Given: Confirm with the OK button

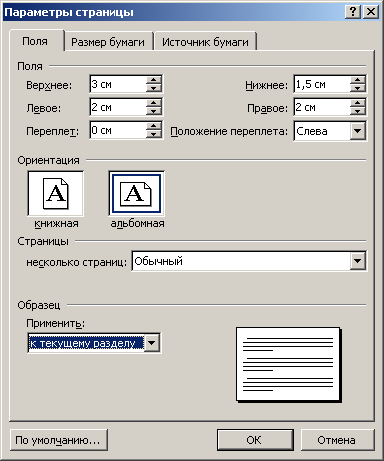Looking at the screenshot, I should coord(255,440).
